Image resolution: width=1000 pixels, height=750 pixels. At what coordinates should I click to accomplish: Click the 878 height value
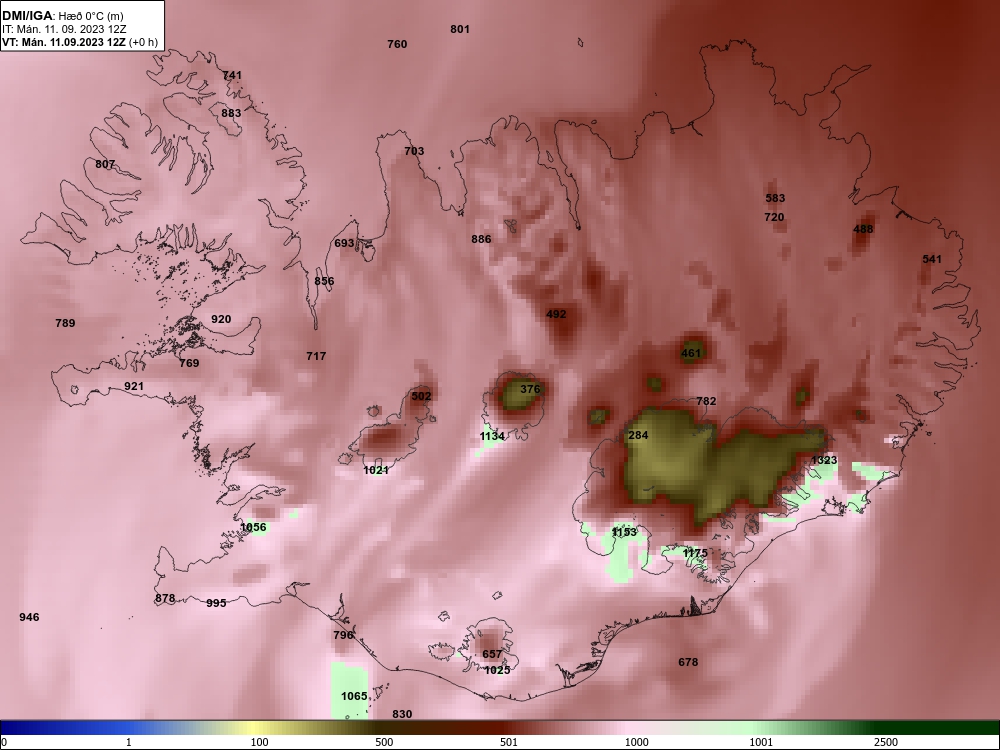click(165, 599)
